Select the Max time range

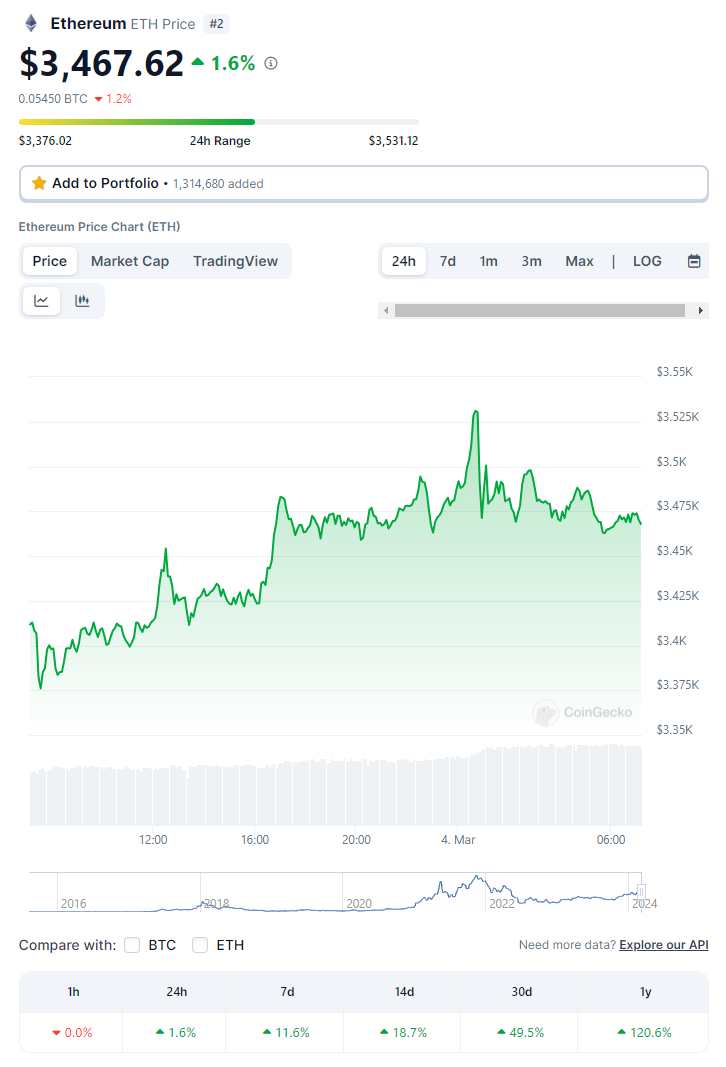[x=579, y=261]
